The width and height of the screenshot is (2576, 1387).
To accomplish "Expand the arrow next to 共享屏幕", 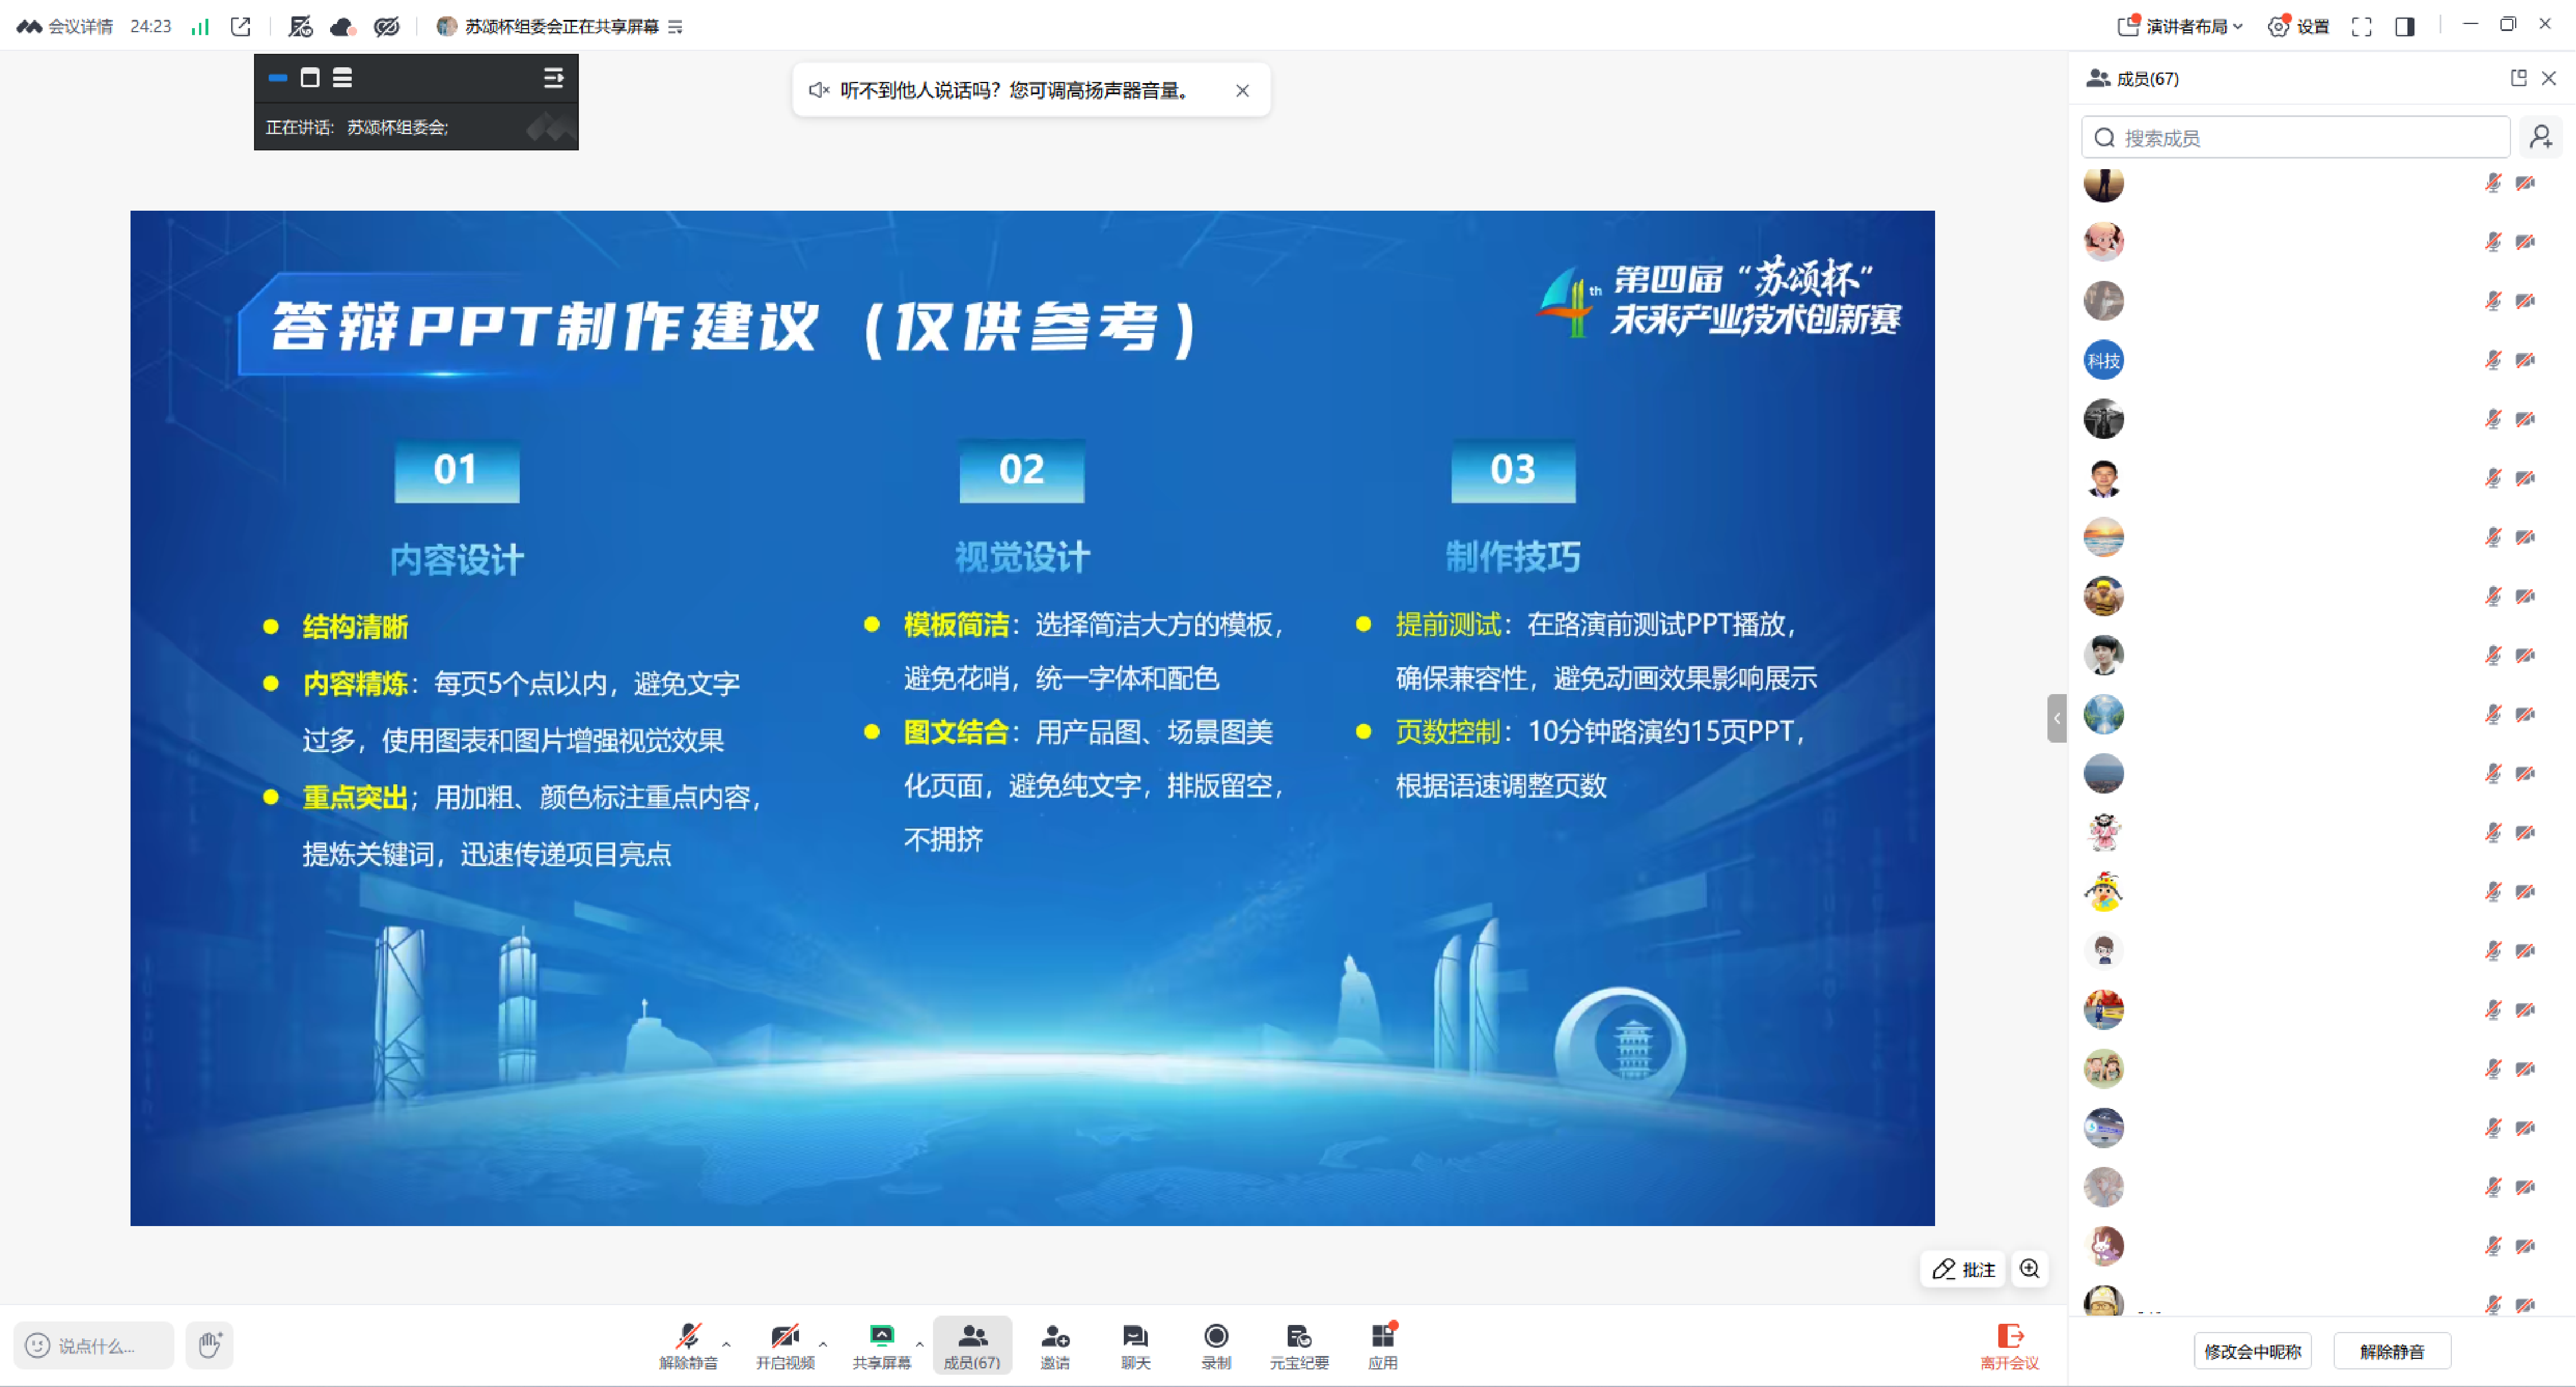I will pyautogui.click(x=919, y=1344).
